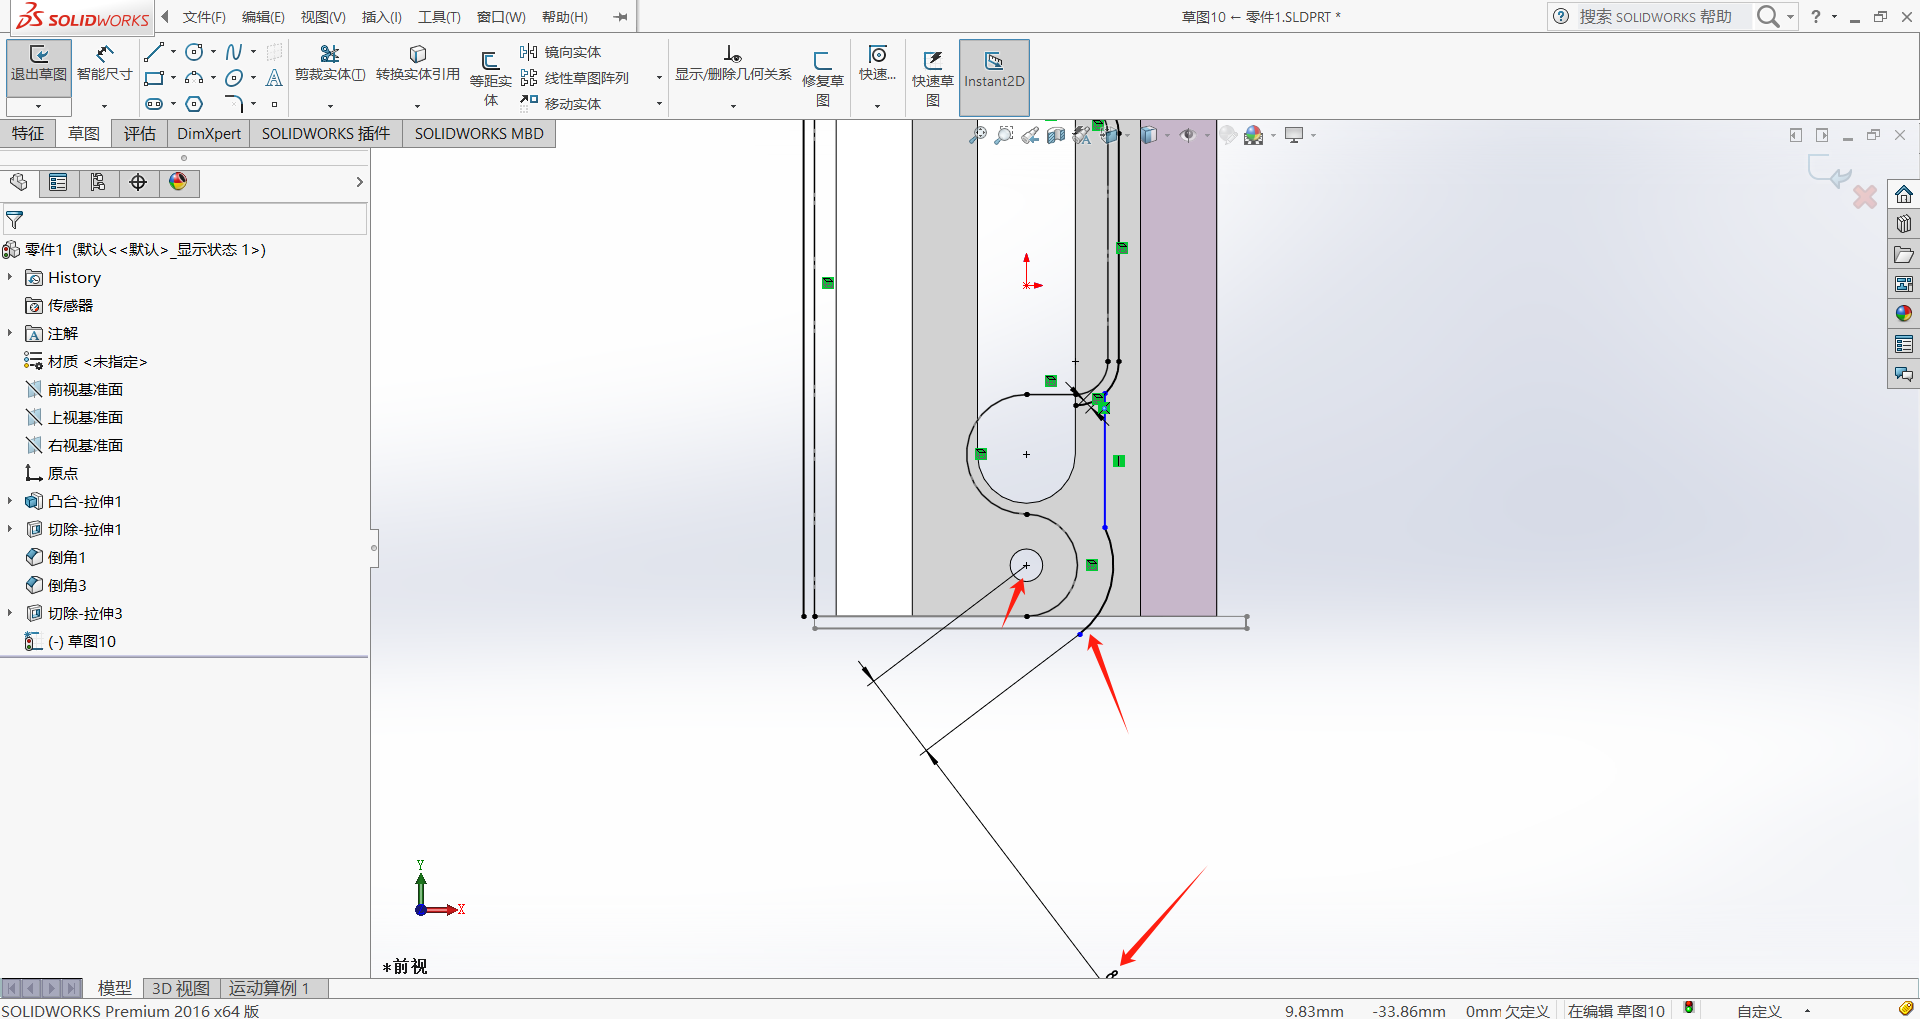Open the DisplayManager color-ball tab
This screenshot has height=1019, width=1920.
tap(178, 182)
